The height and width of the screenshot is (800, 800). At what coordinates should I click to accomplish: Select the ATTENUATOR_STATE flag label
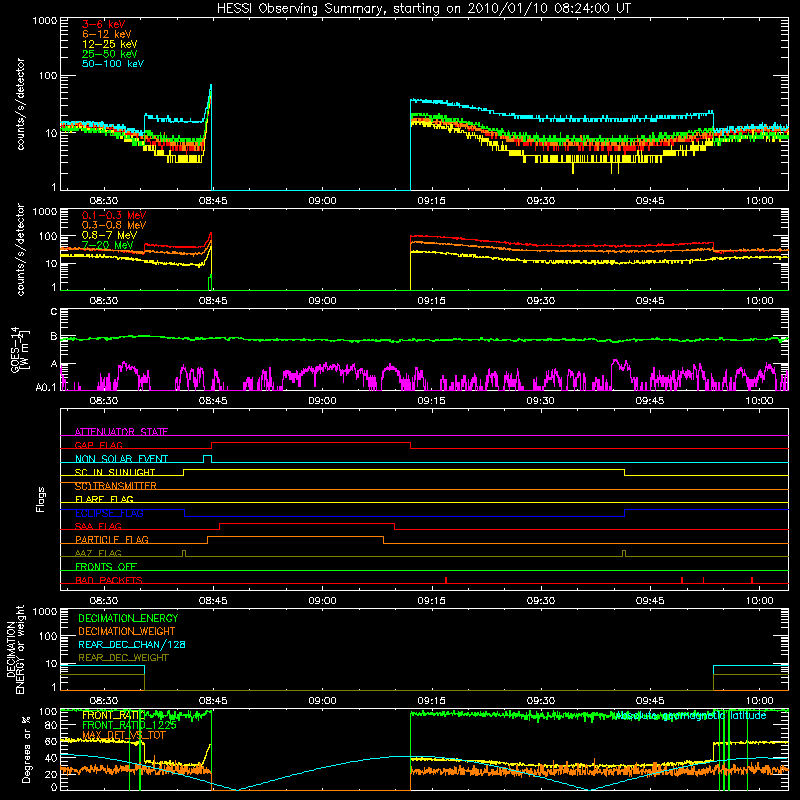pos(121,432)
